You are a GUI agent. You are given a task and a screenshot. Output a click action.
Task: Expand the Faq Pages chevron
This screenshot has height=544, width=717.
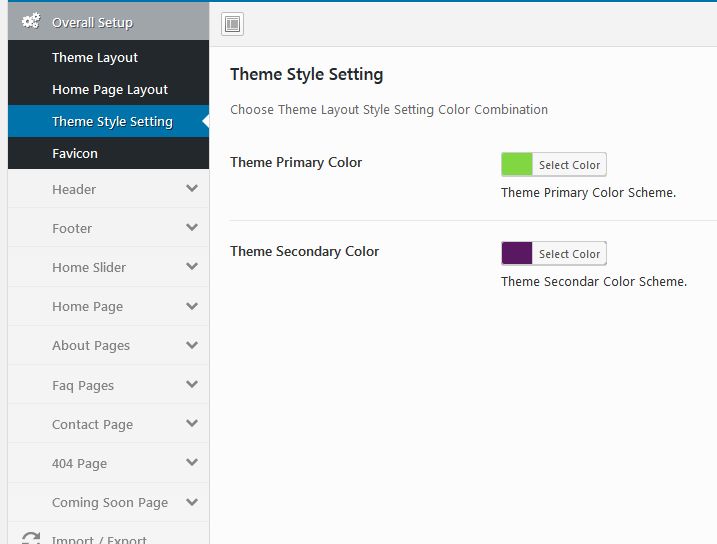click(x=192, y=384)
